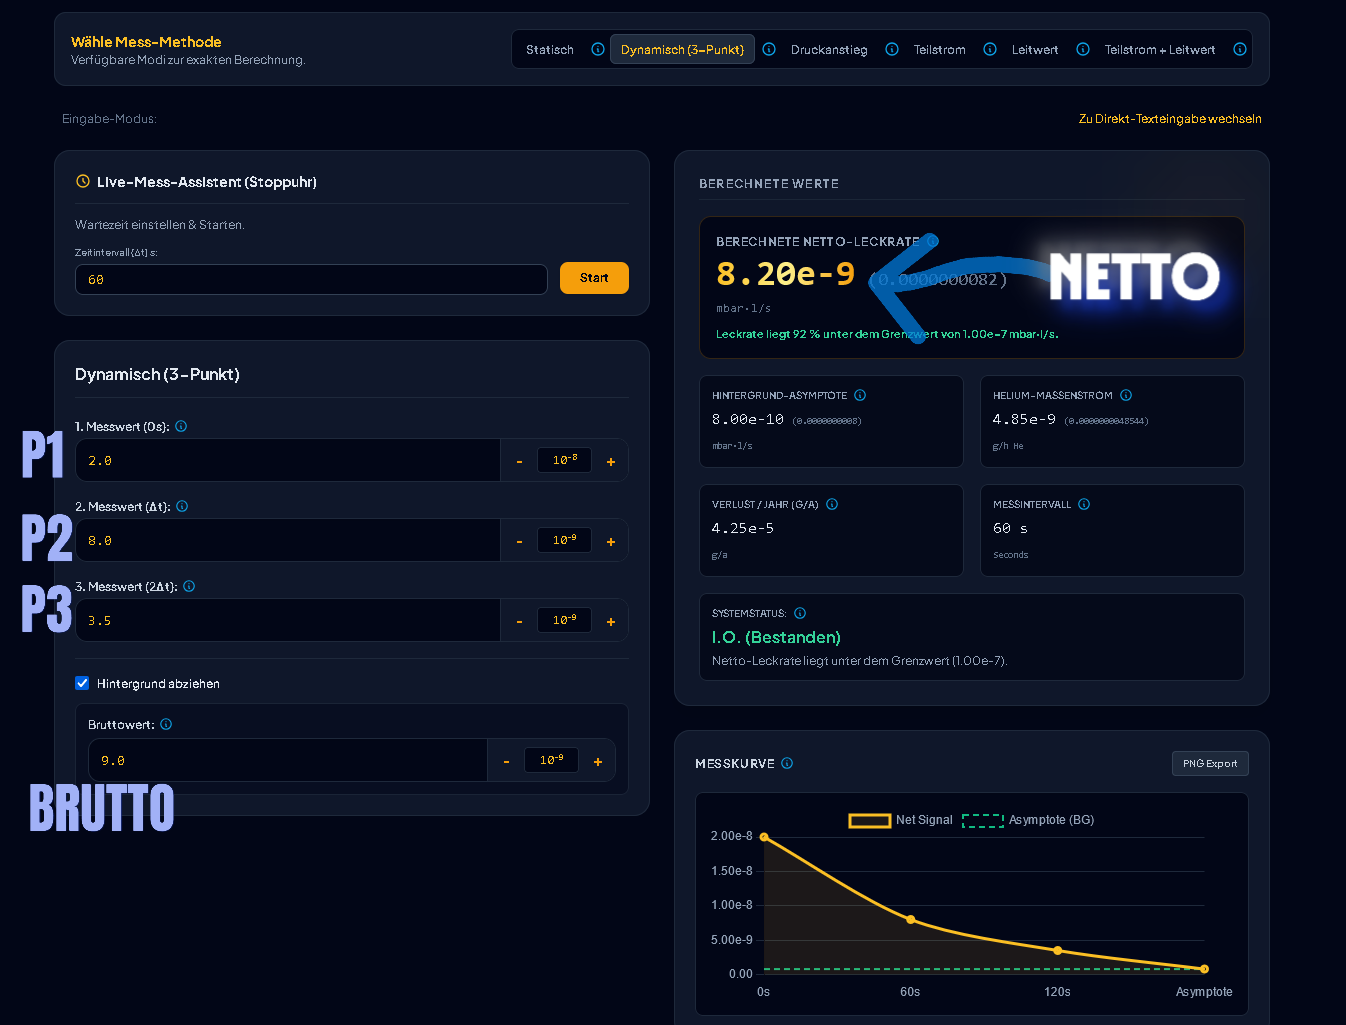Export the Messkurve as PNG

tap(1210, 763)
